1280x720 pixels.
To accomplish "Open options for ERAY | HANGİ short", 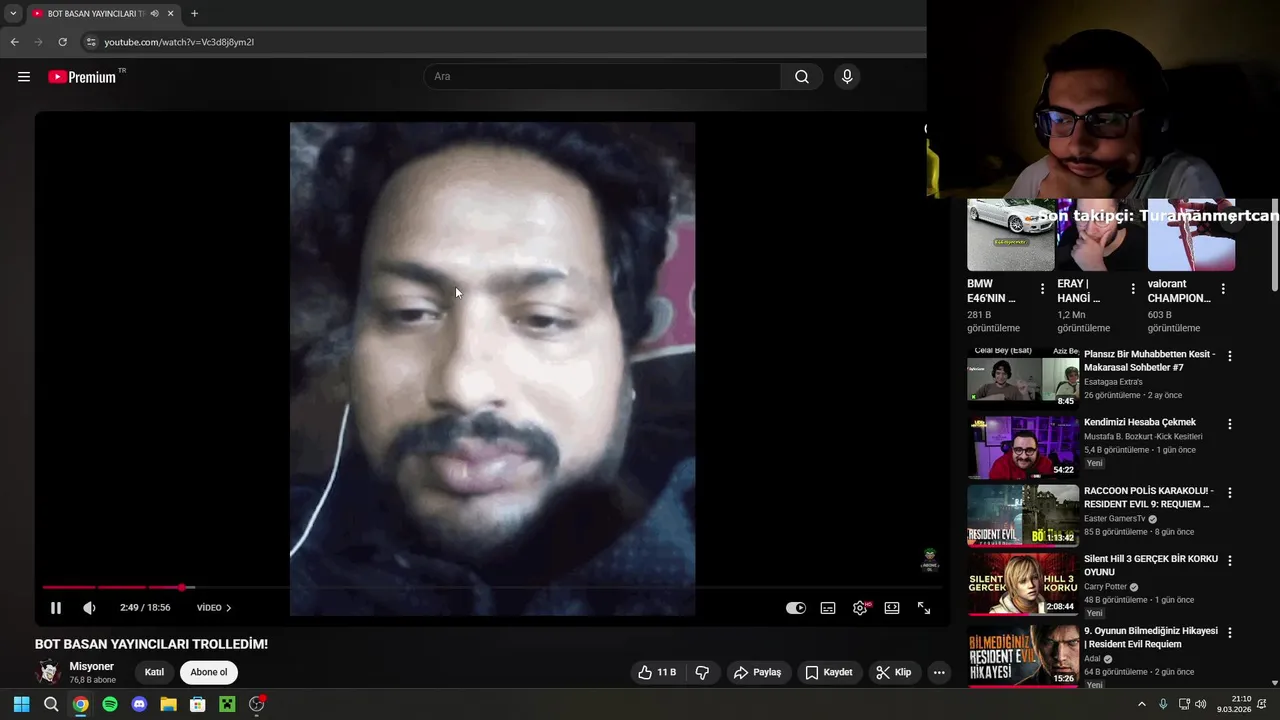I will (x=1132, y=289).
